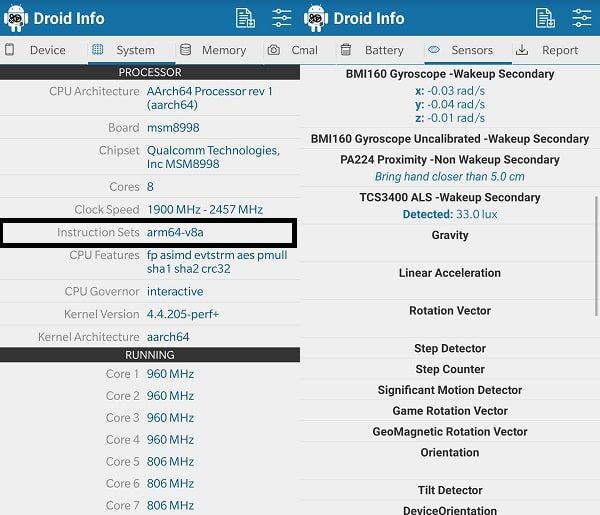
Task: Select the Cores value '8'
Action: click(150, 187)
